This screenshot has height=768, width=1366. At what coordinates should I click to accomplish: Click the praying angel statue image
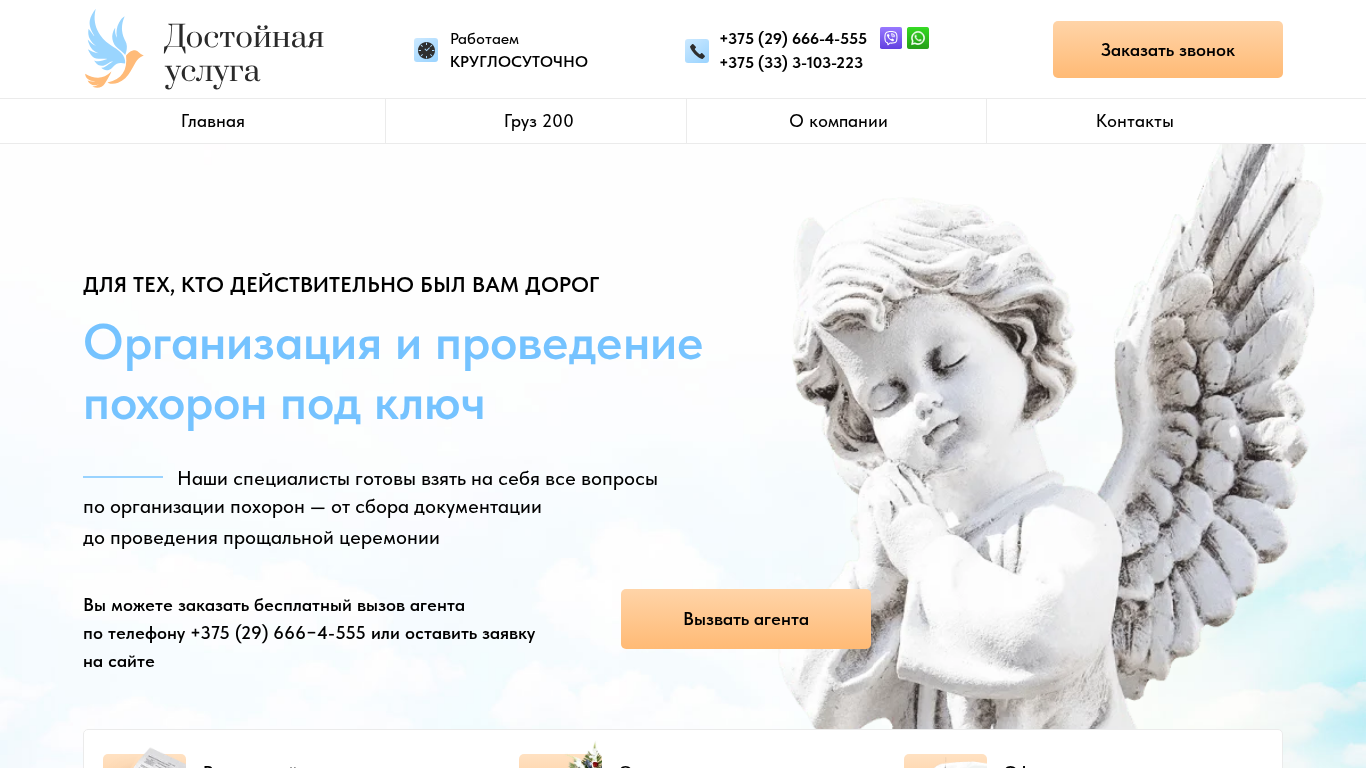click(1040, 440)
